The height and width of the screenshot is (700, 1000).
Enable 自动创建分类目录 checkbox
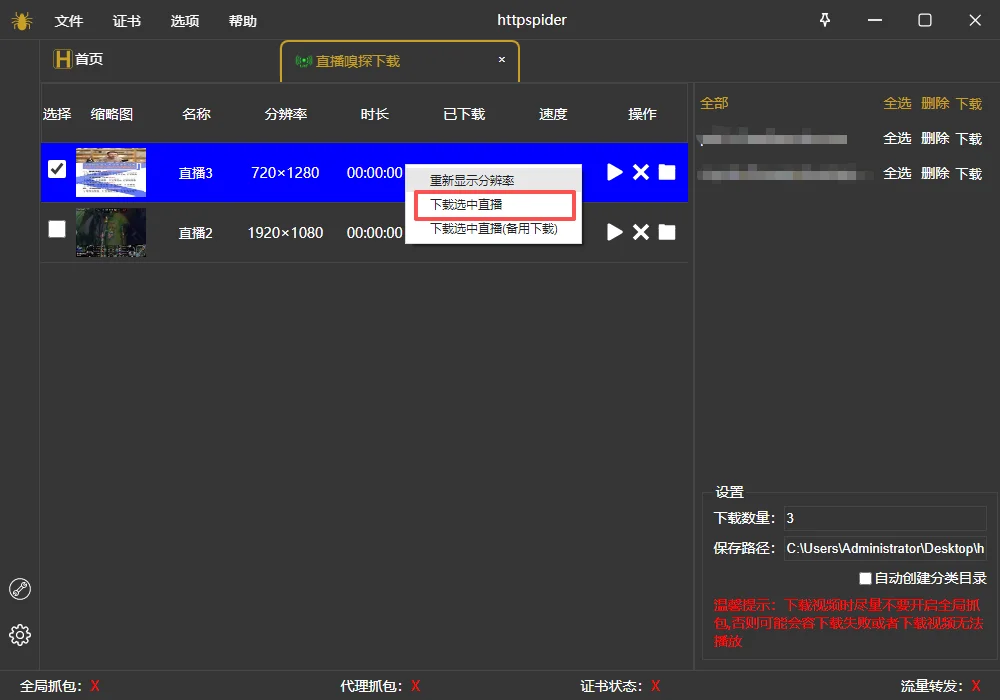click(x=865, y=578)
